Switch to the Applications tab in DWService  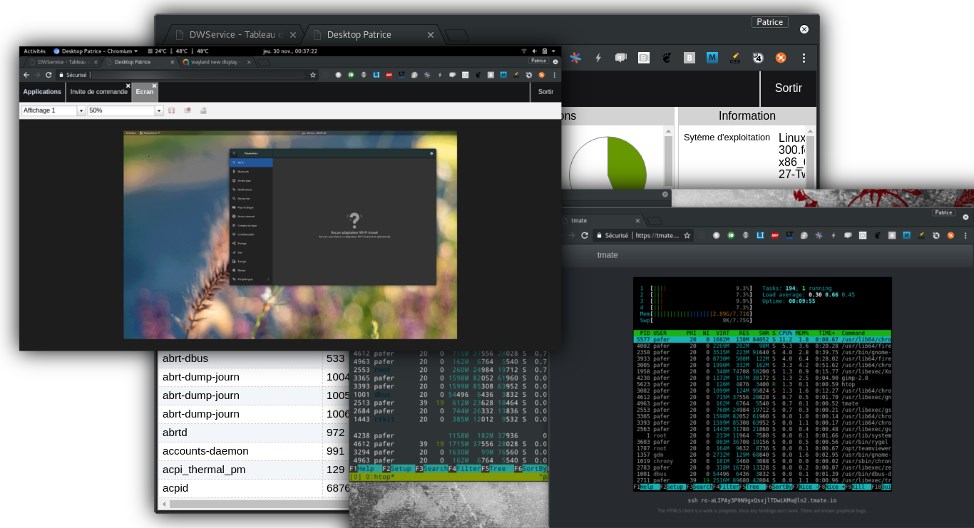tap(42, 92)
